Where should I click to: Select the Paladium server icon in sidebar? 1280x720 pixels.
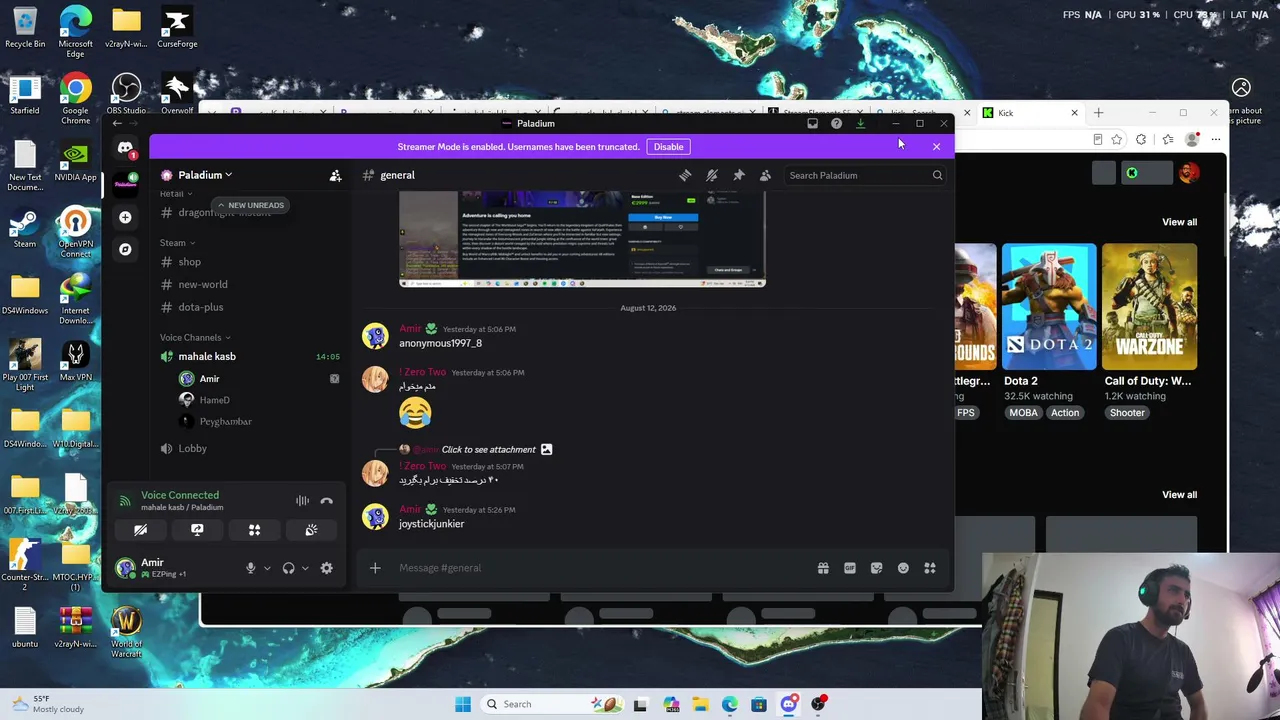pos(125,183)
